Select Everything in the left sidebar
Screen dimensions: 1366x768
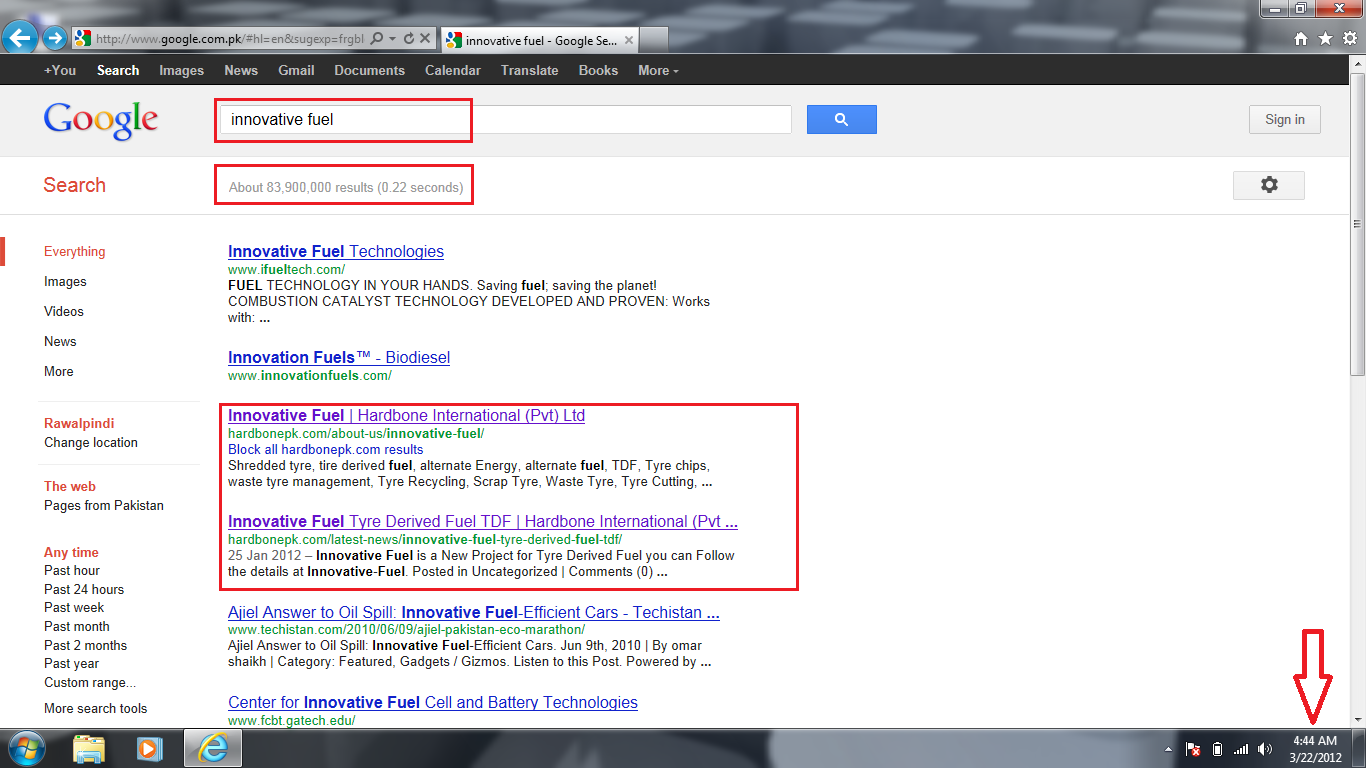74,251
